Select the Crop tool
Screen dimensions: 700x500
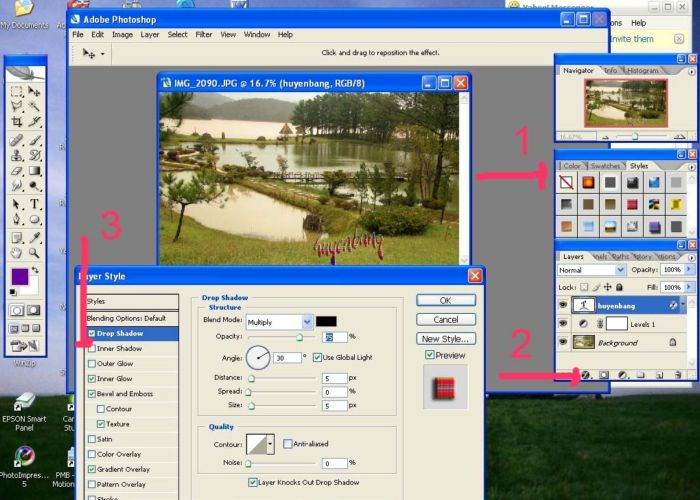coord(17,121)
